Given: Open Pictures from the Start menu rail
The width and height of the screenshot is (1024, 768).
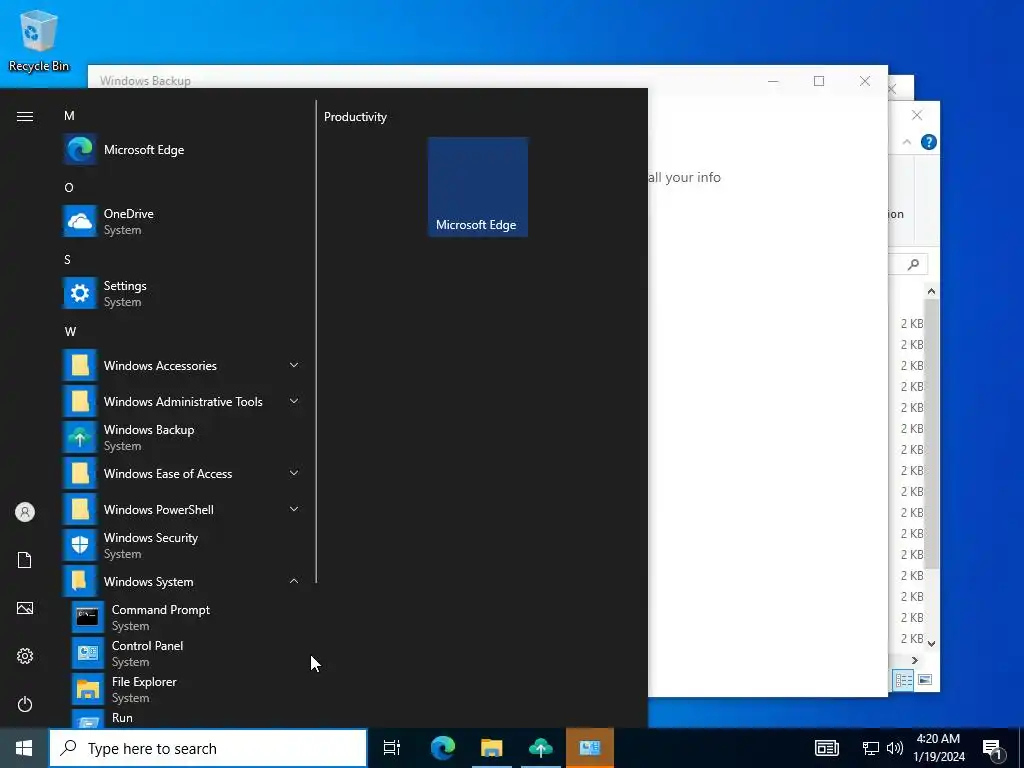Looking at the screenshot, I should click(x=25, y=608).
